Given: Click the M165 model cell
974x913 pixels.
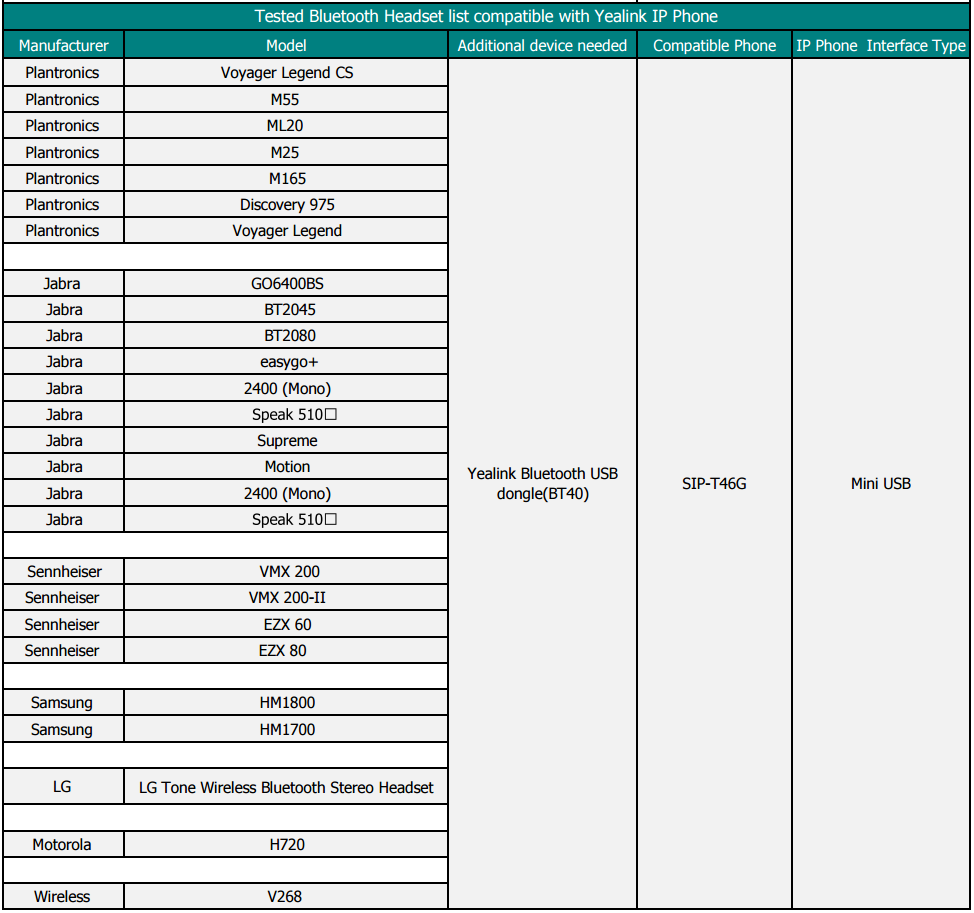Looking at the screenshot, I should click(x=286, y=178).
